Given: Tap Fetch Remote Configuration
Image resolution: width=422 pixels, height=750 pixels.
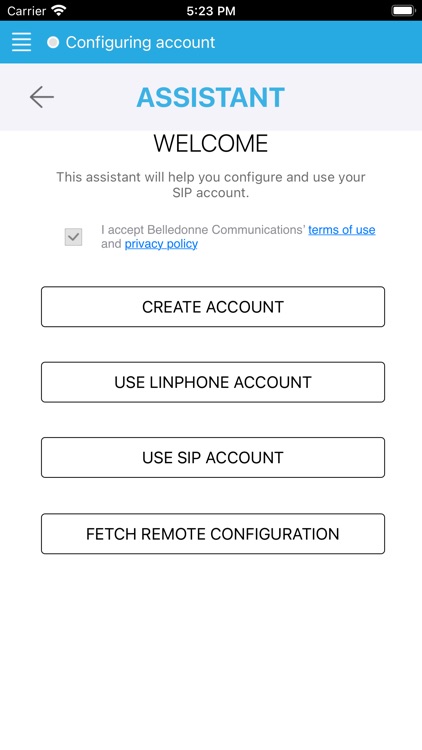Looking at the screenshot, I should coord(213,534).
